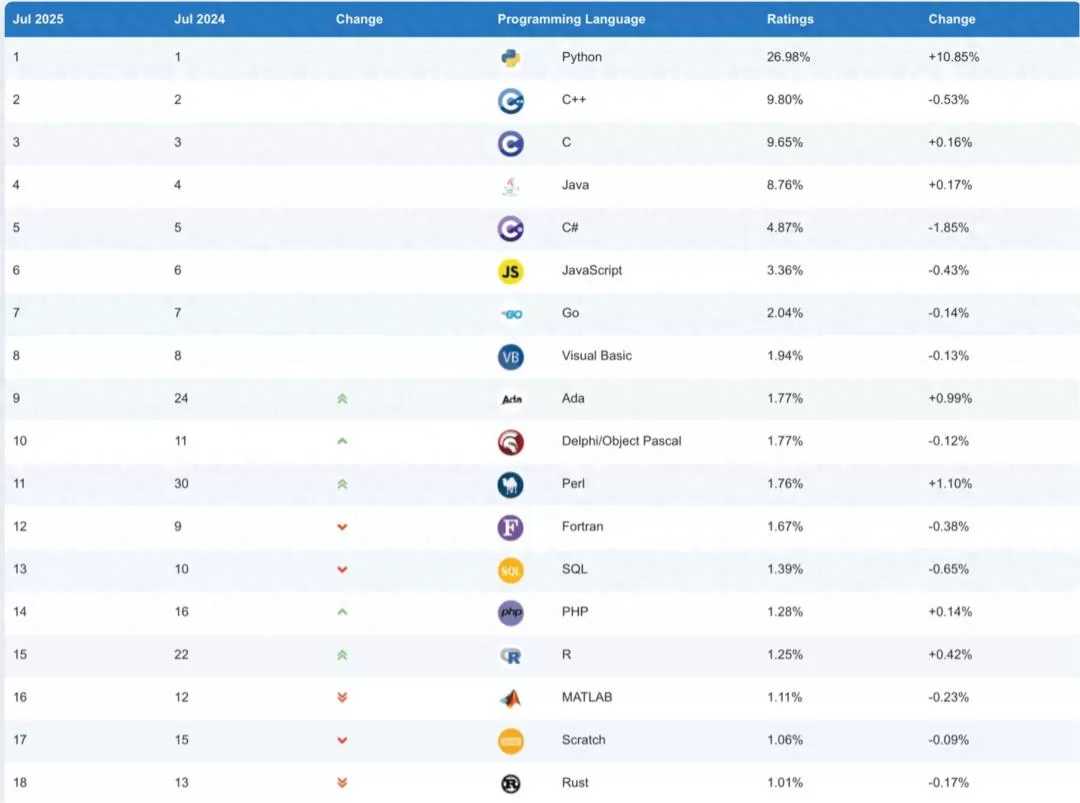This screenshot has width=1080, height=803.
Task: Click the double up arrow for Ada
Action: 342,399
